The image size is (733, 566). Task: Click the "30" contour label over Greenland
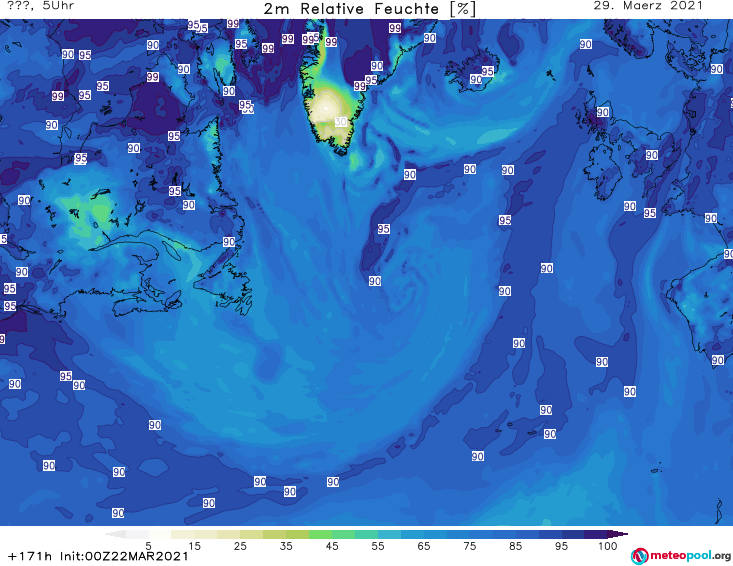[341, 122]
